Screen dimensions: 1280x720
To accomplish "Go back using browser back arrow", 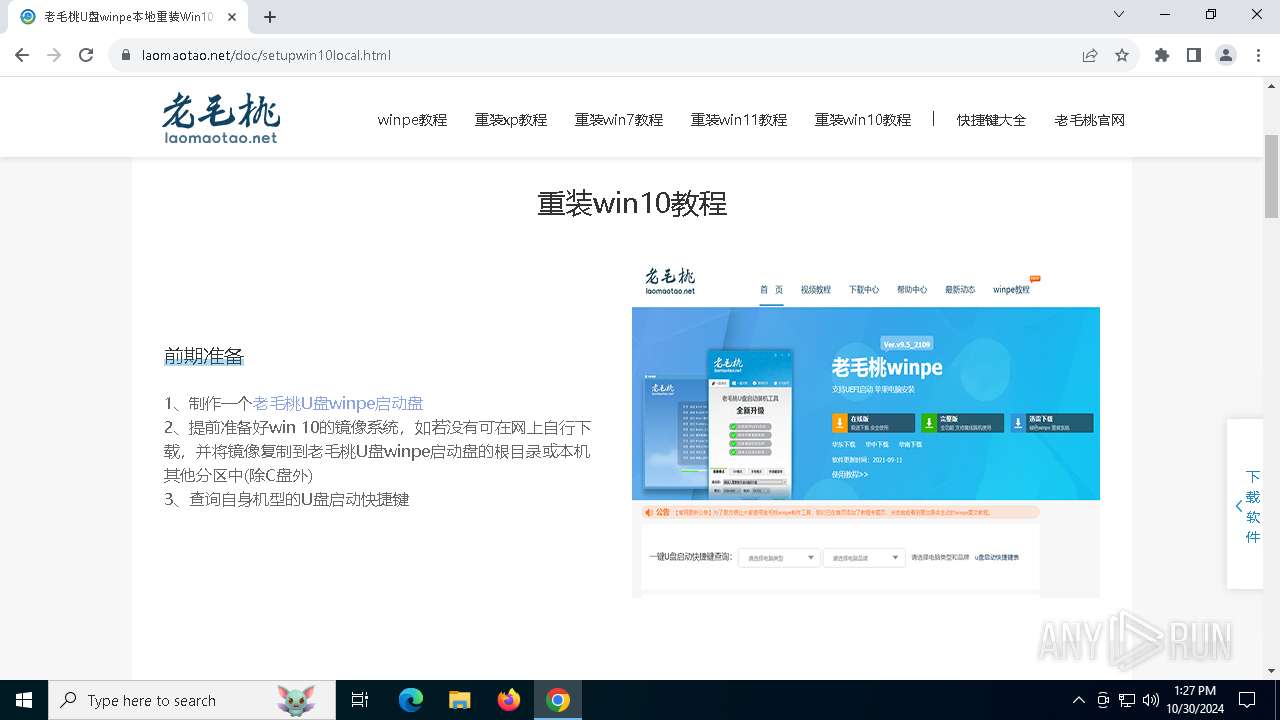I will click(22, 55).
